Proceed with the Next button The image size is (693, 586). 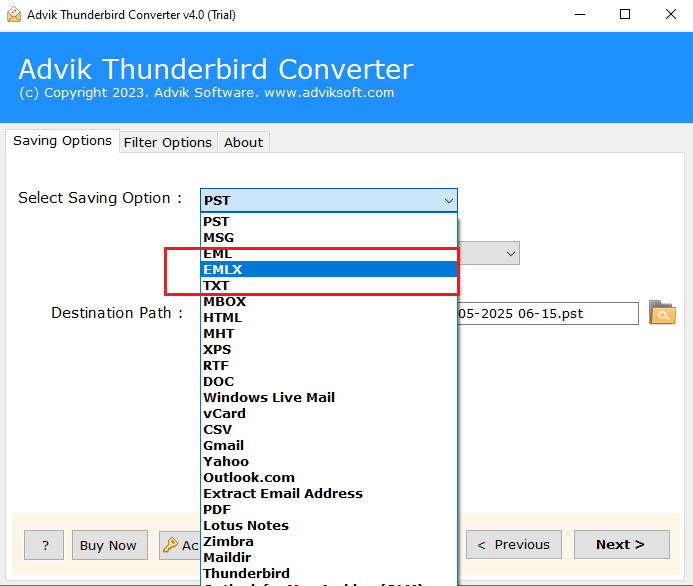point(621,544)
